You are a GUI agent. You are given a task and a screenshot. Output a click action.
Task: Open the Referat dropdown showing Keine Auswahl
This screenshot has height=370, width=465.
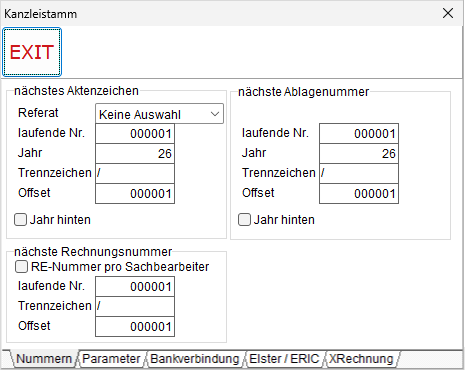159,114
